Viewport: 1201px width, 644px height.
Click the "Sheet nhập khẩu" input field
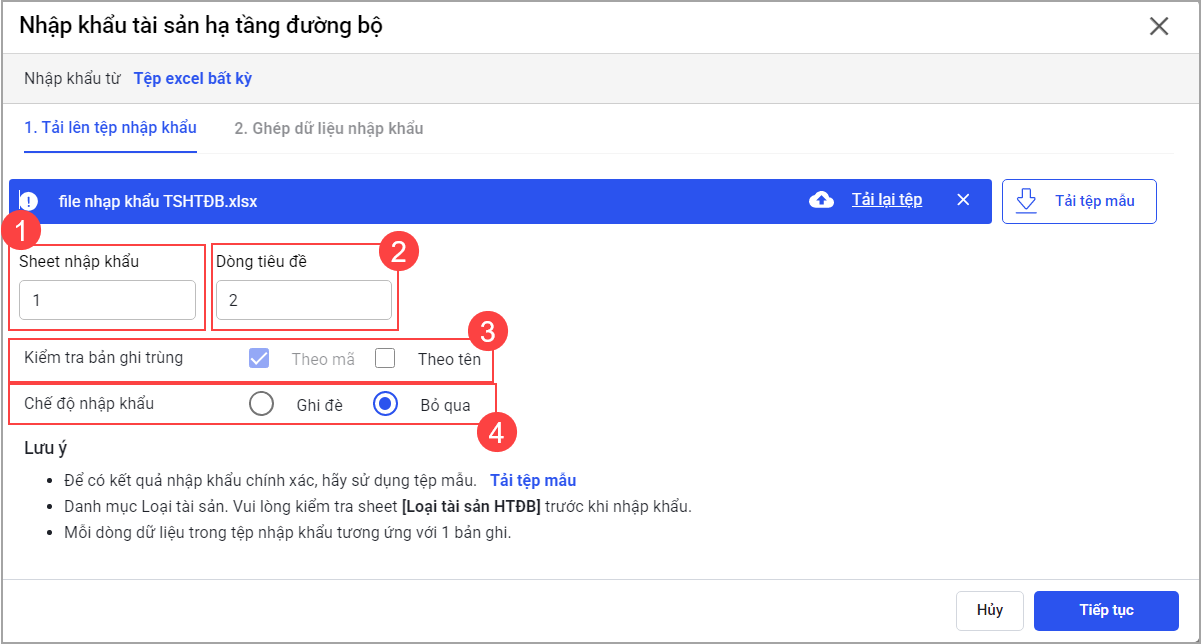(107, 300)
